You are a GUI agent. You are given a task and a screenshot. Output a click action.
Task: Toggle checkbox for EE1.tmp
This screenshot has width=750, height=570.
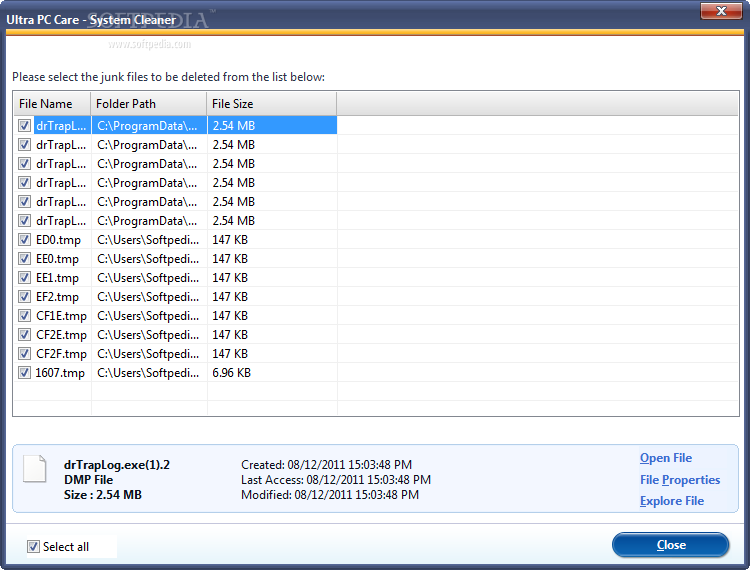24,278
